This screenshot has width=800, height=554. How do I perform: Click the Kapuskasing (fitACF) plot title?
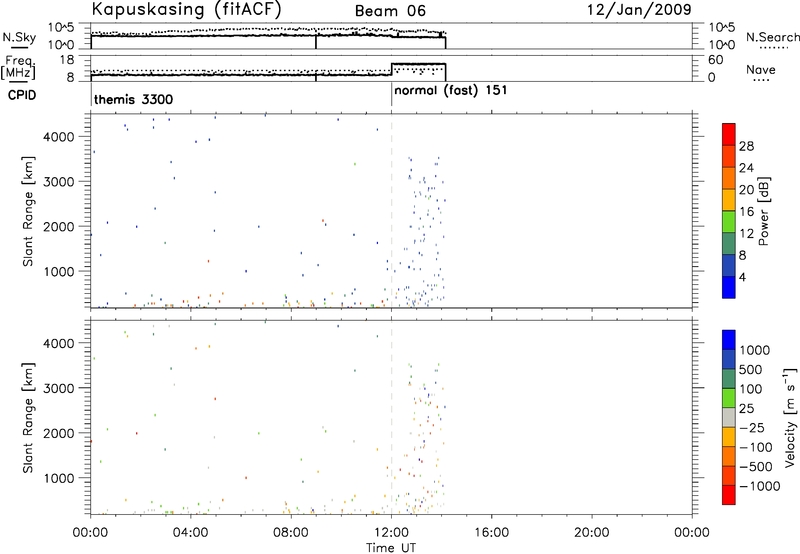[x=186, y=9]
